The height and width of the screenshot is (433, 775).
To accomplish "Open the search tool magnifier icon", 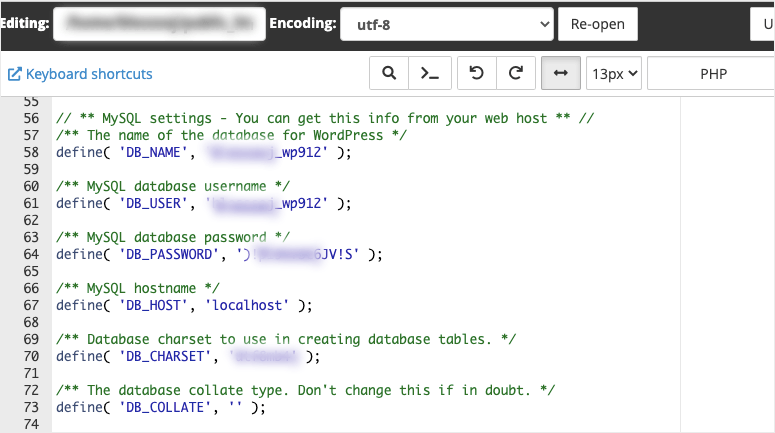I will tap(389, 74).
